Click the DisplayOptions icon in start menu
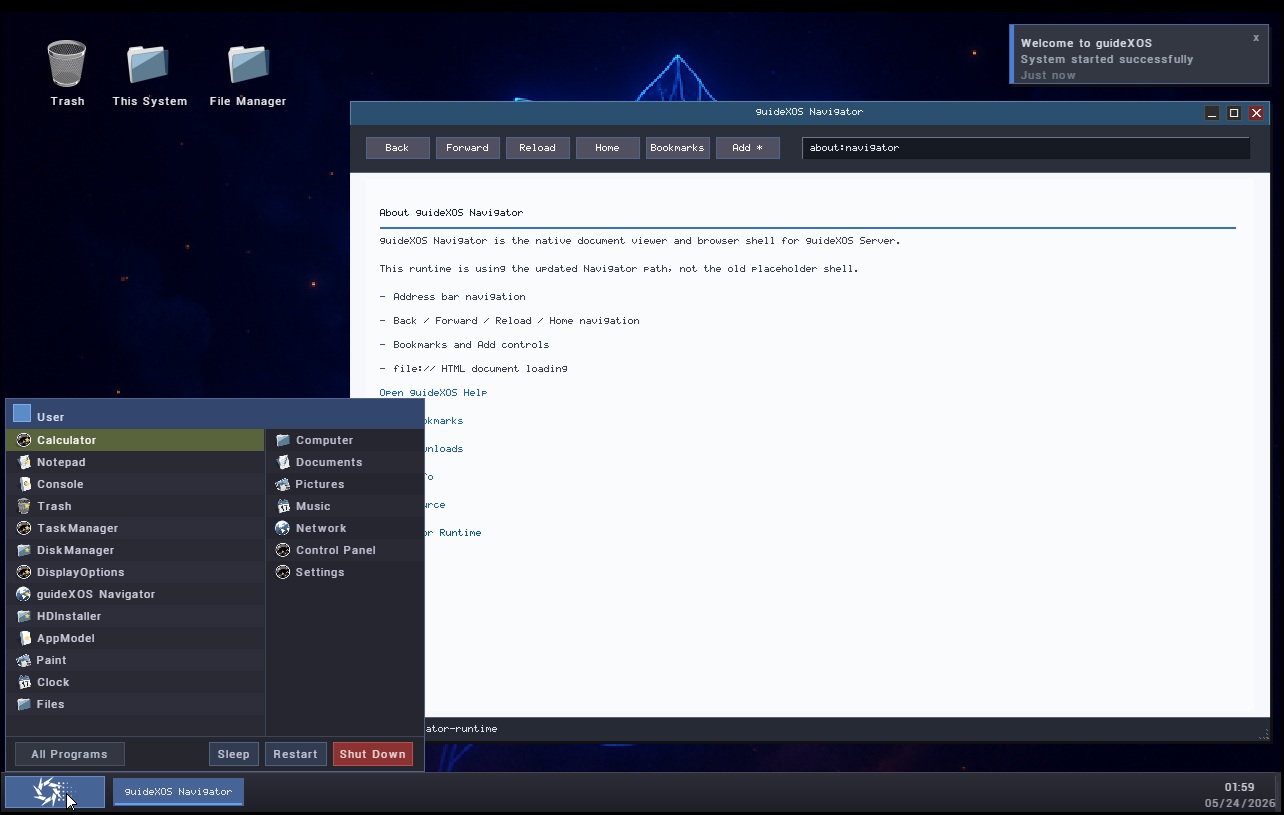The width and height of the screenshot is (1284, 815). [24, 572]
